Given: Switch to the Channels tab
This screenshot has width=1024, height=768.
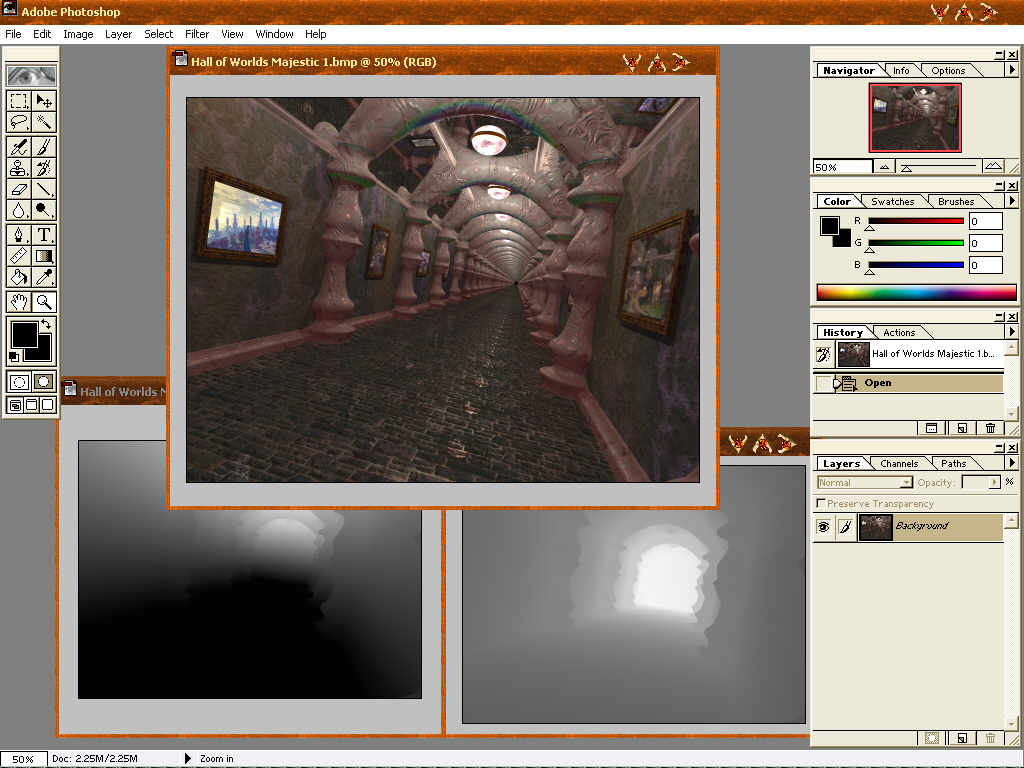Looking at the screenshot, I should 898,464.
